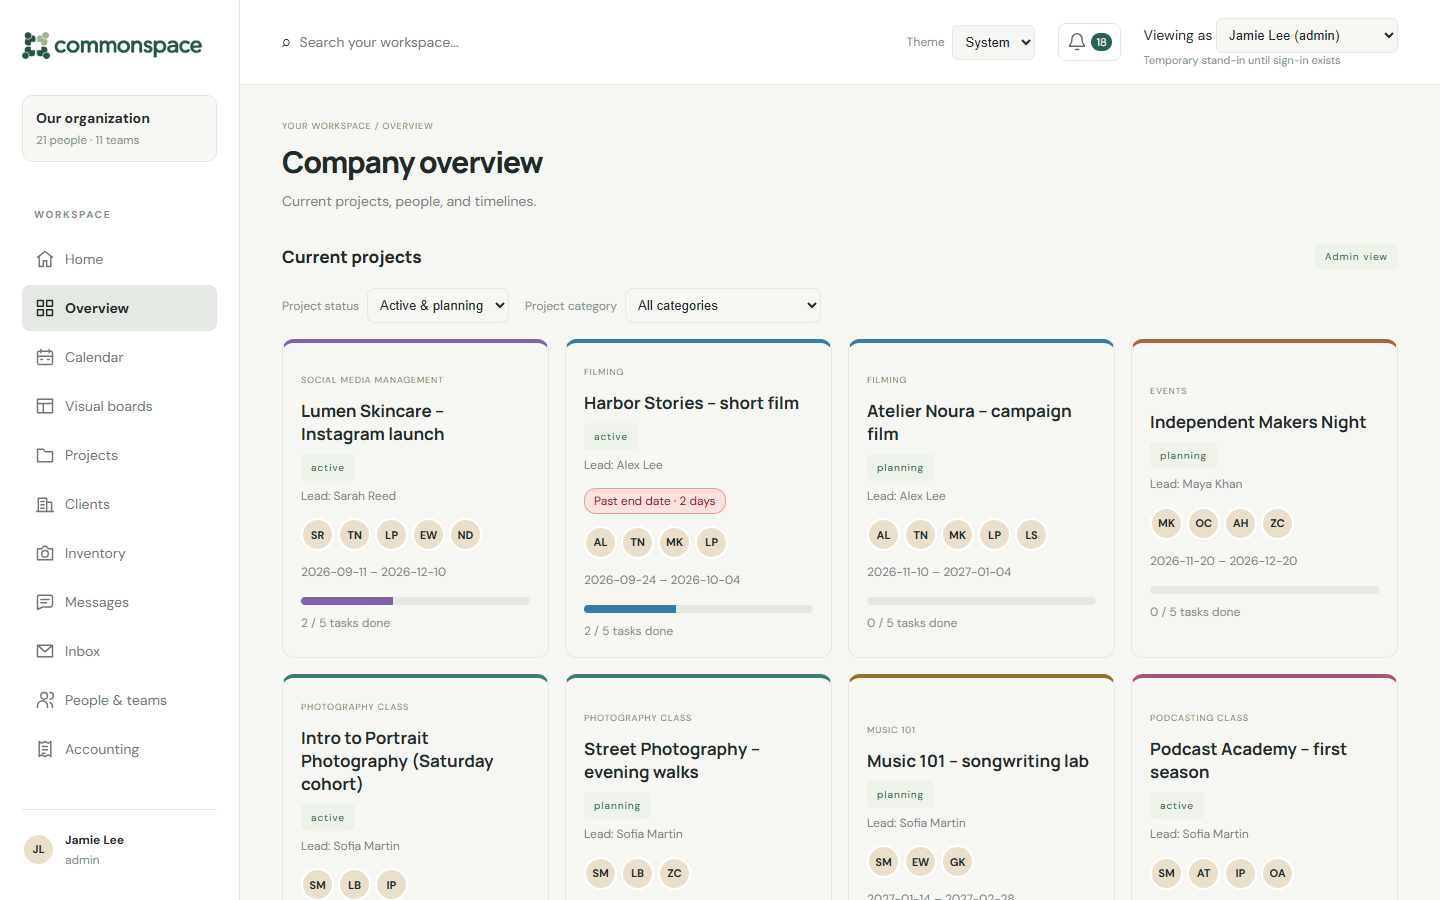Click the Overview grid icon

pos(45,308)
